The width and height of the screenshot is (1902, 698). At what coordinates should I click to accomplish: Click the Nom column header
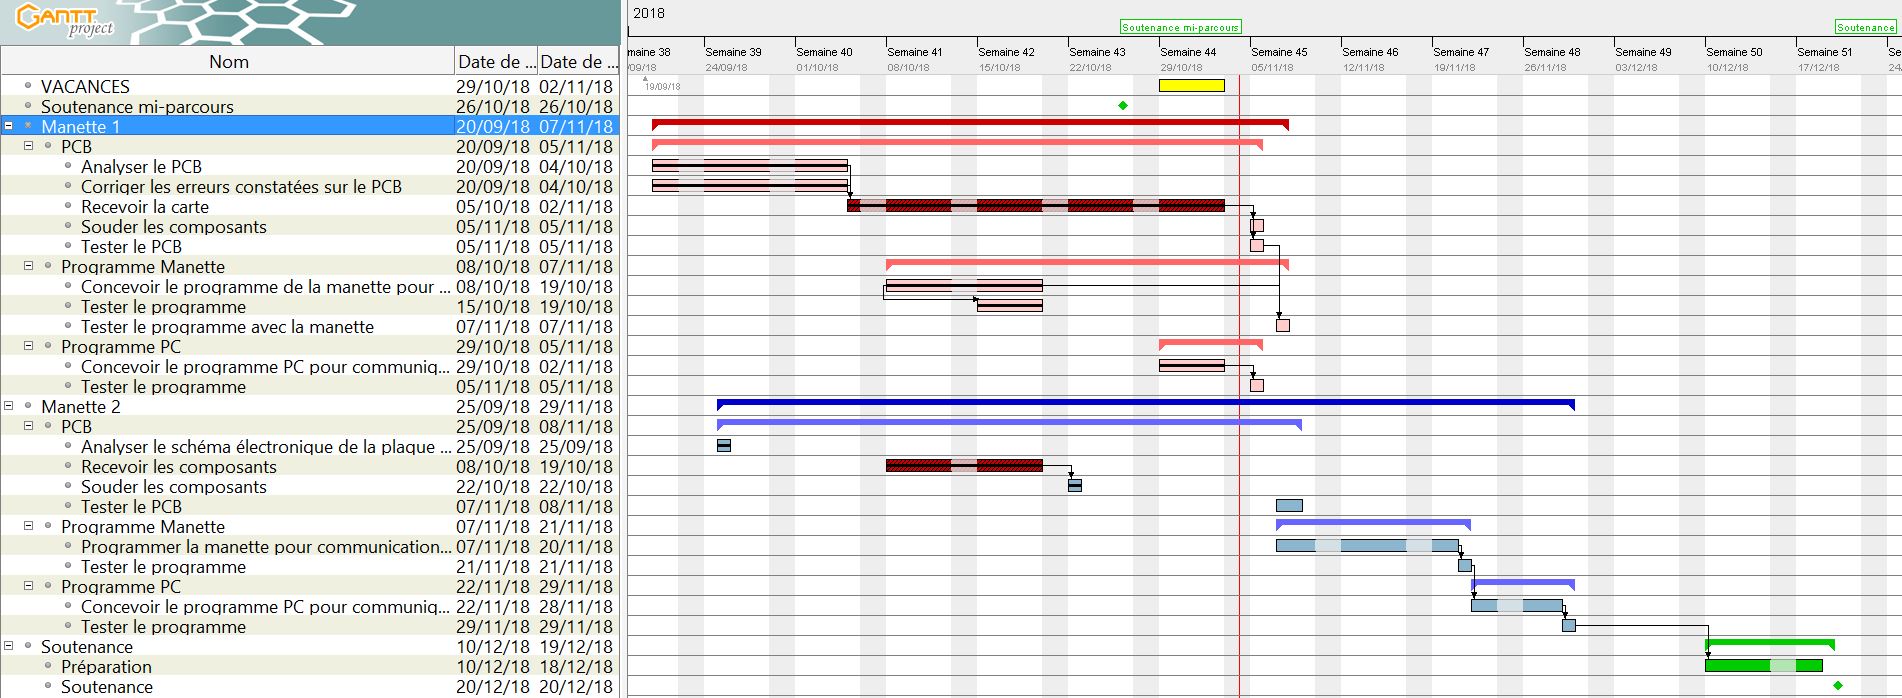pos(228,61)
